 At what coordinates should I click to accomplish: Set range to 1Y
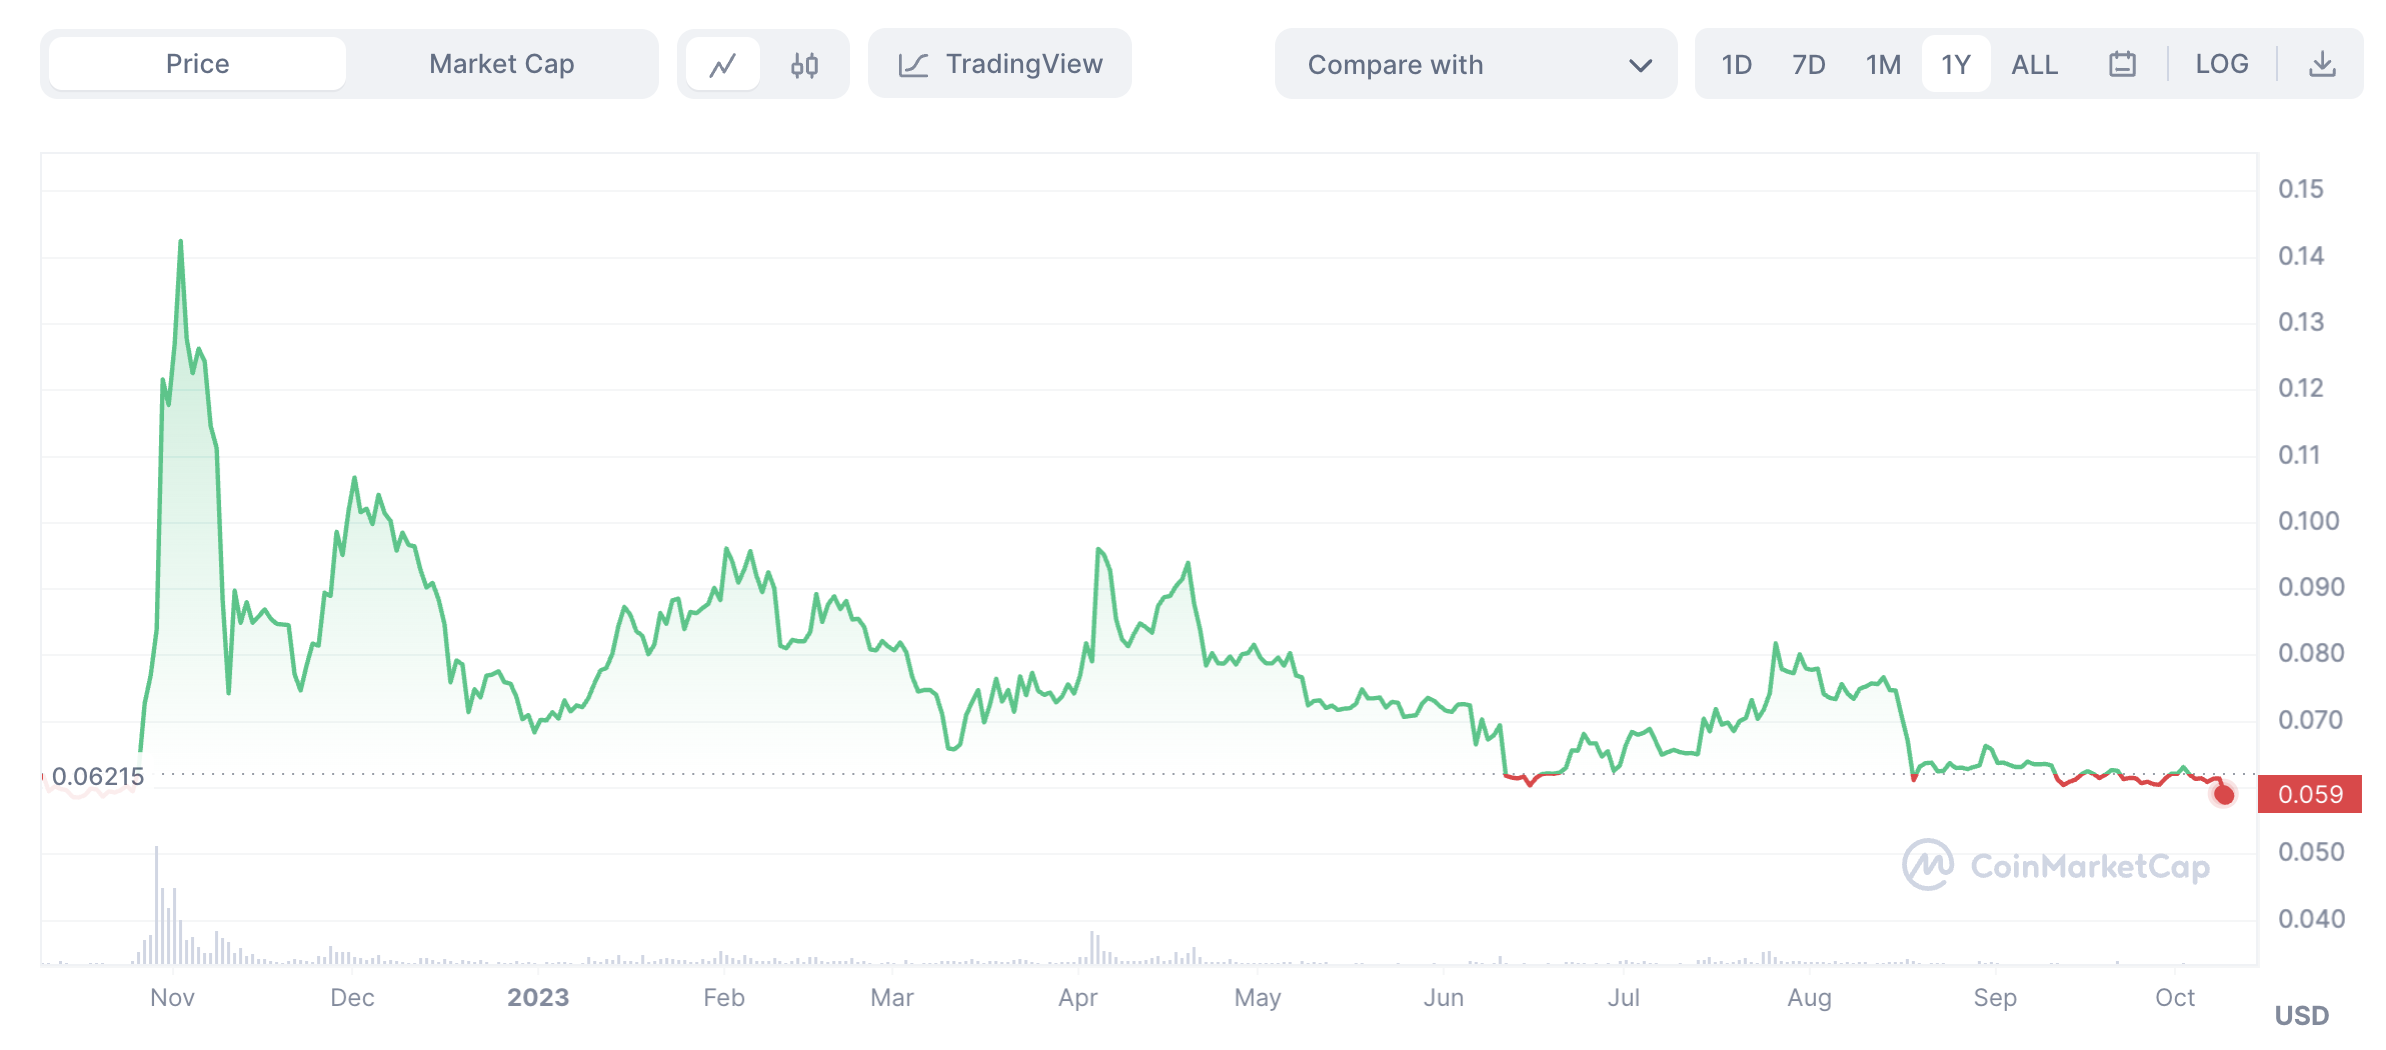(1956, 65)
